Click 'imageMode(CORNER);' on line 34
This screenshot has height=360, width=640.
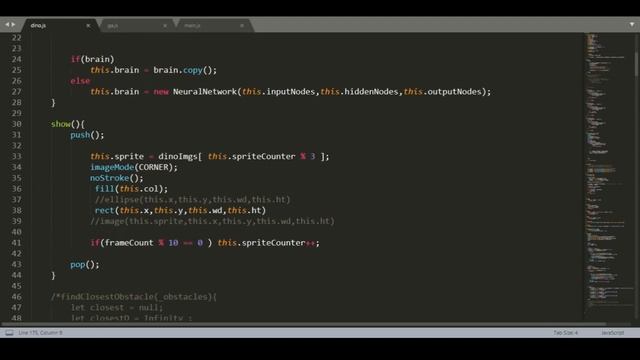[134, 167]
